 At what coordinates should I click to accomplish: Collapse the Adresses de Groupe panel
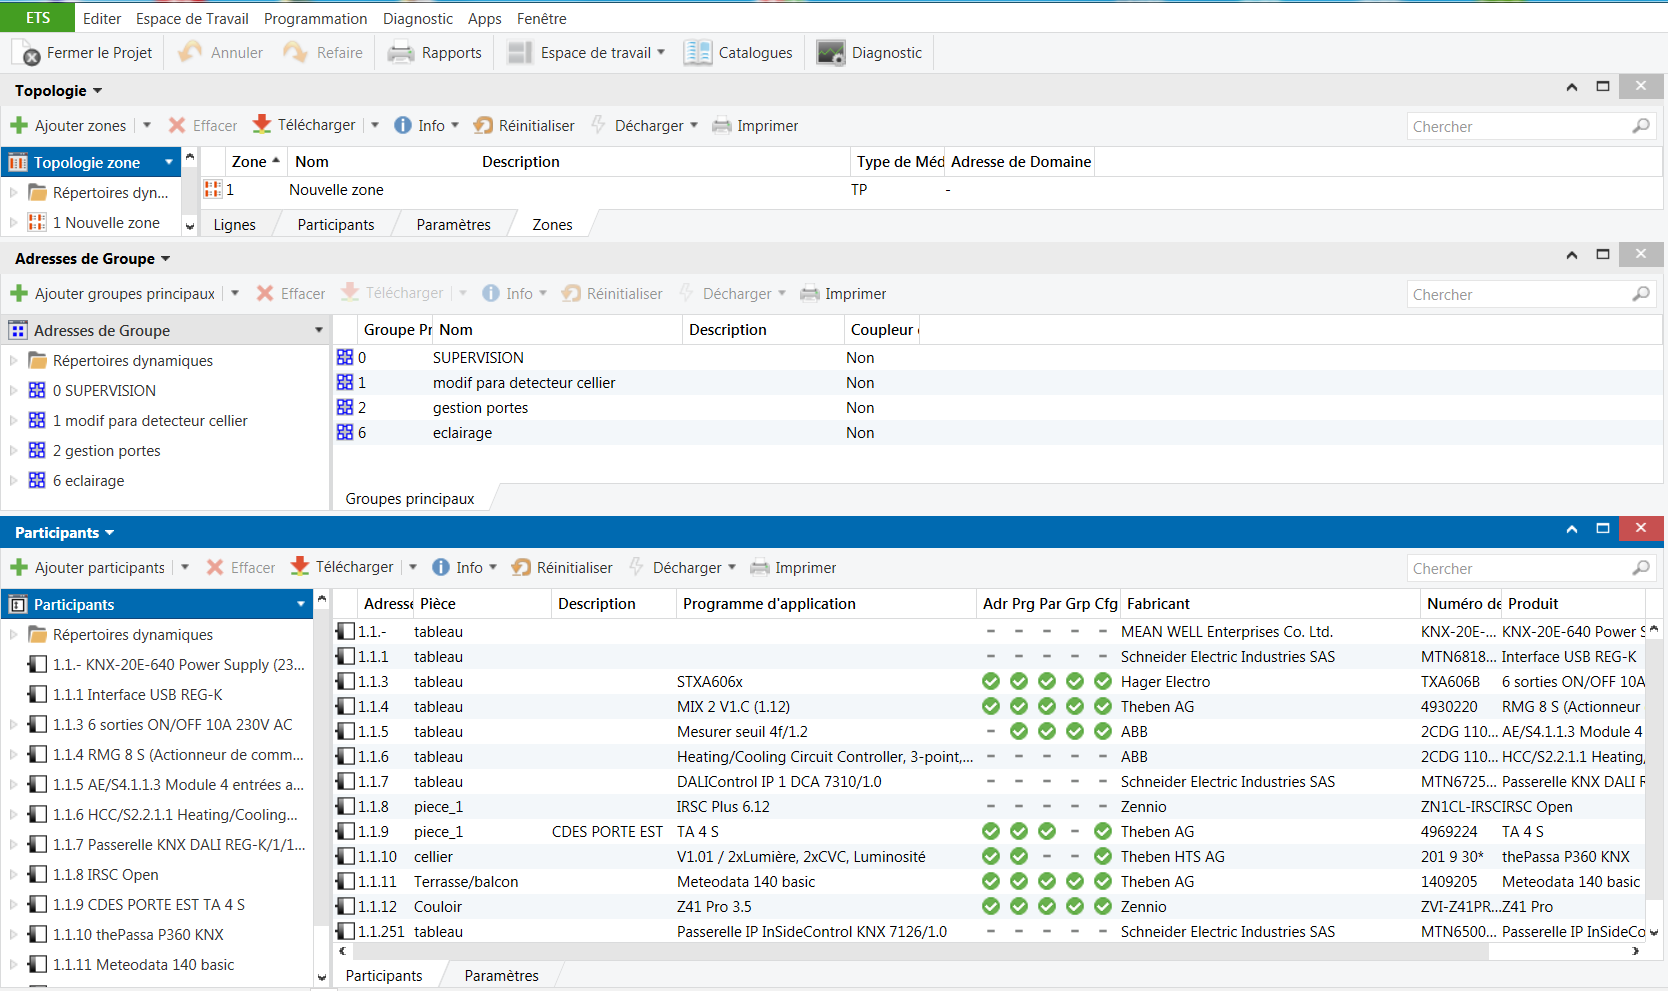(x=1571, y=255)
